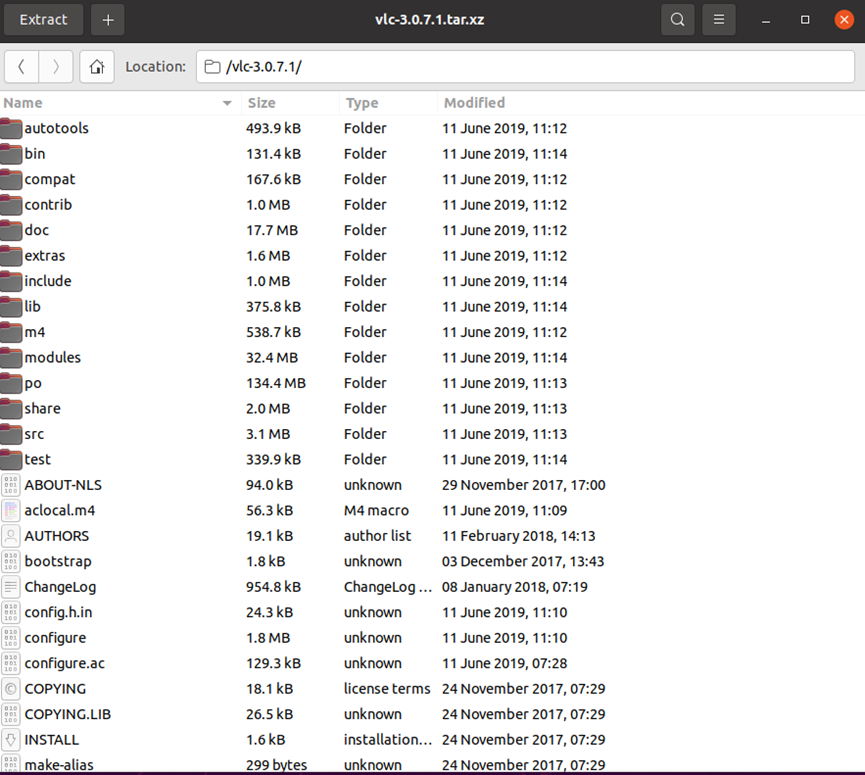
Task: Select the configure file name
Action: pyautogui.click(x=55, y=638)
